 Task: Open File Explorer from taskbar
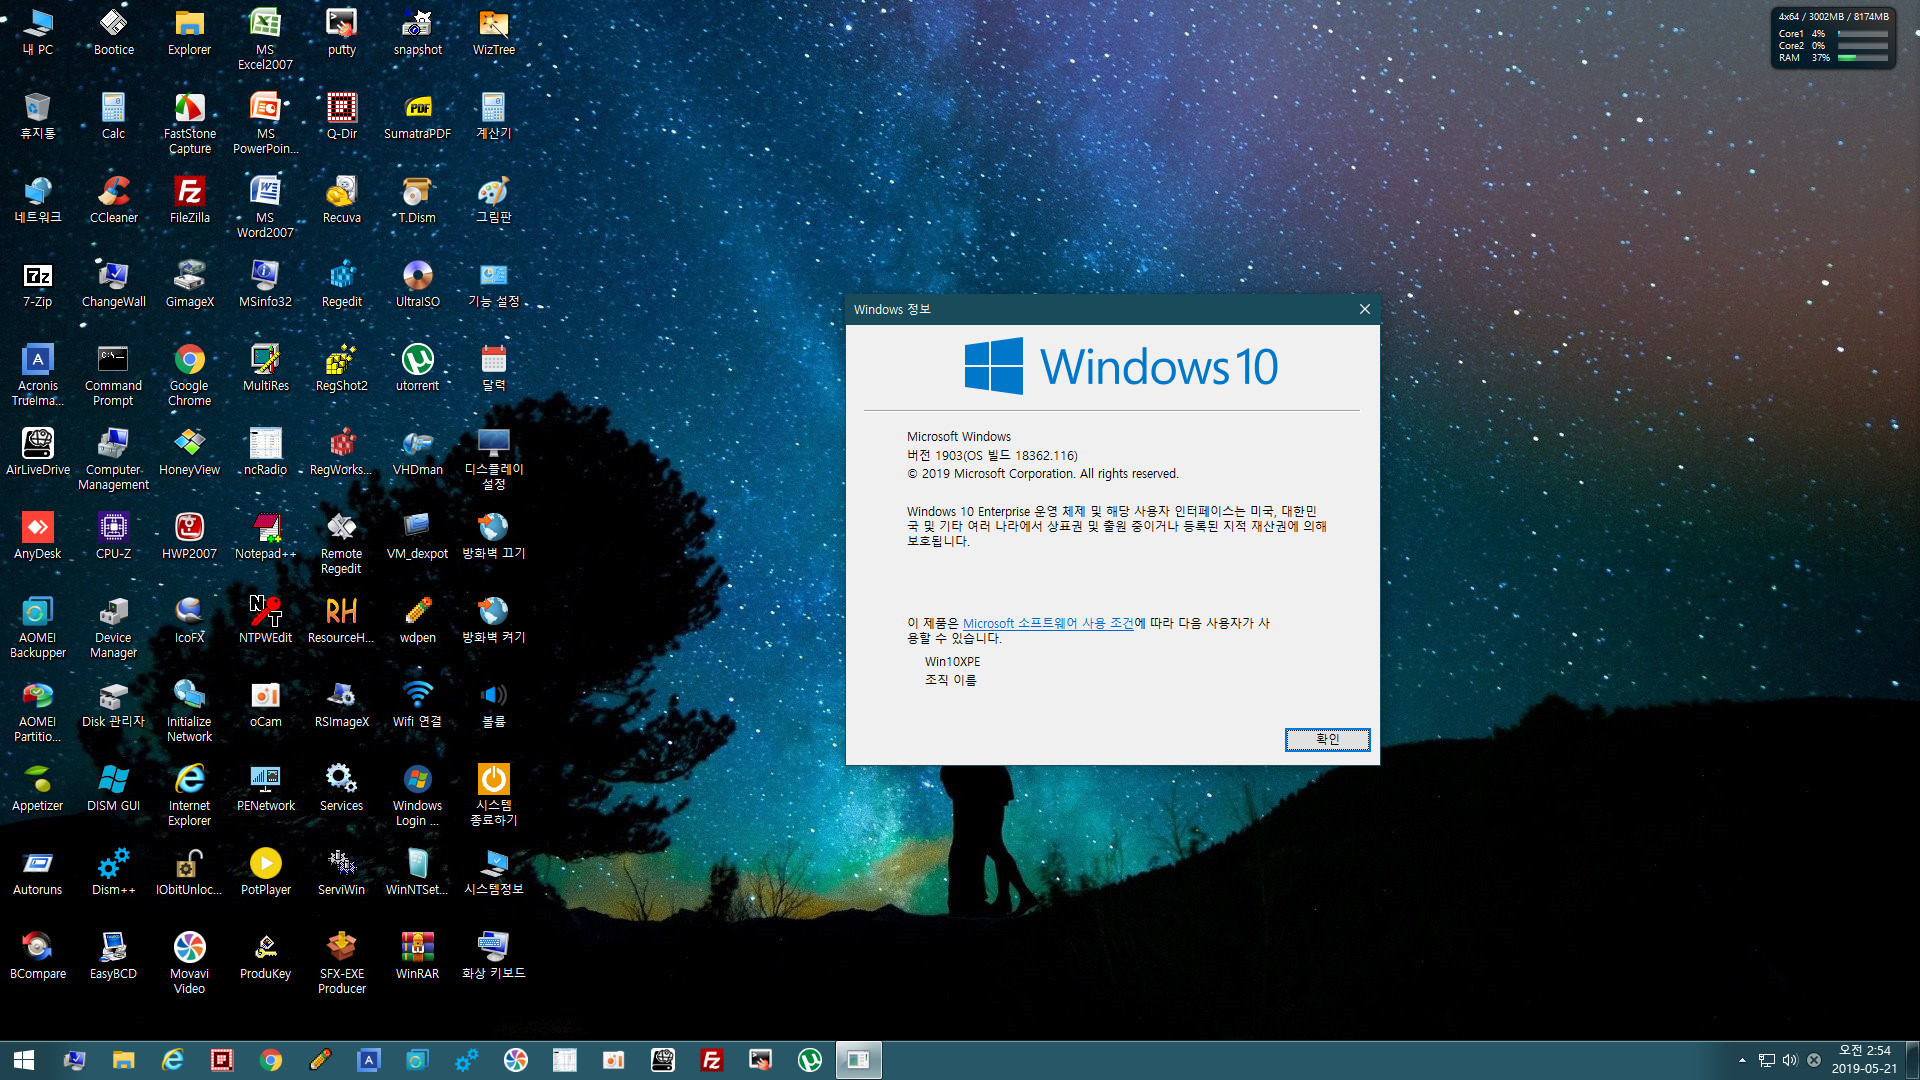coord(123,1060)
